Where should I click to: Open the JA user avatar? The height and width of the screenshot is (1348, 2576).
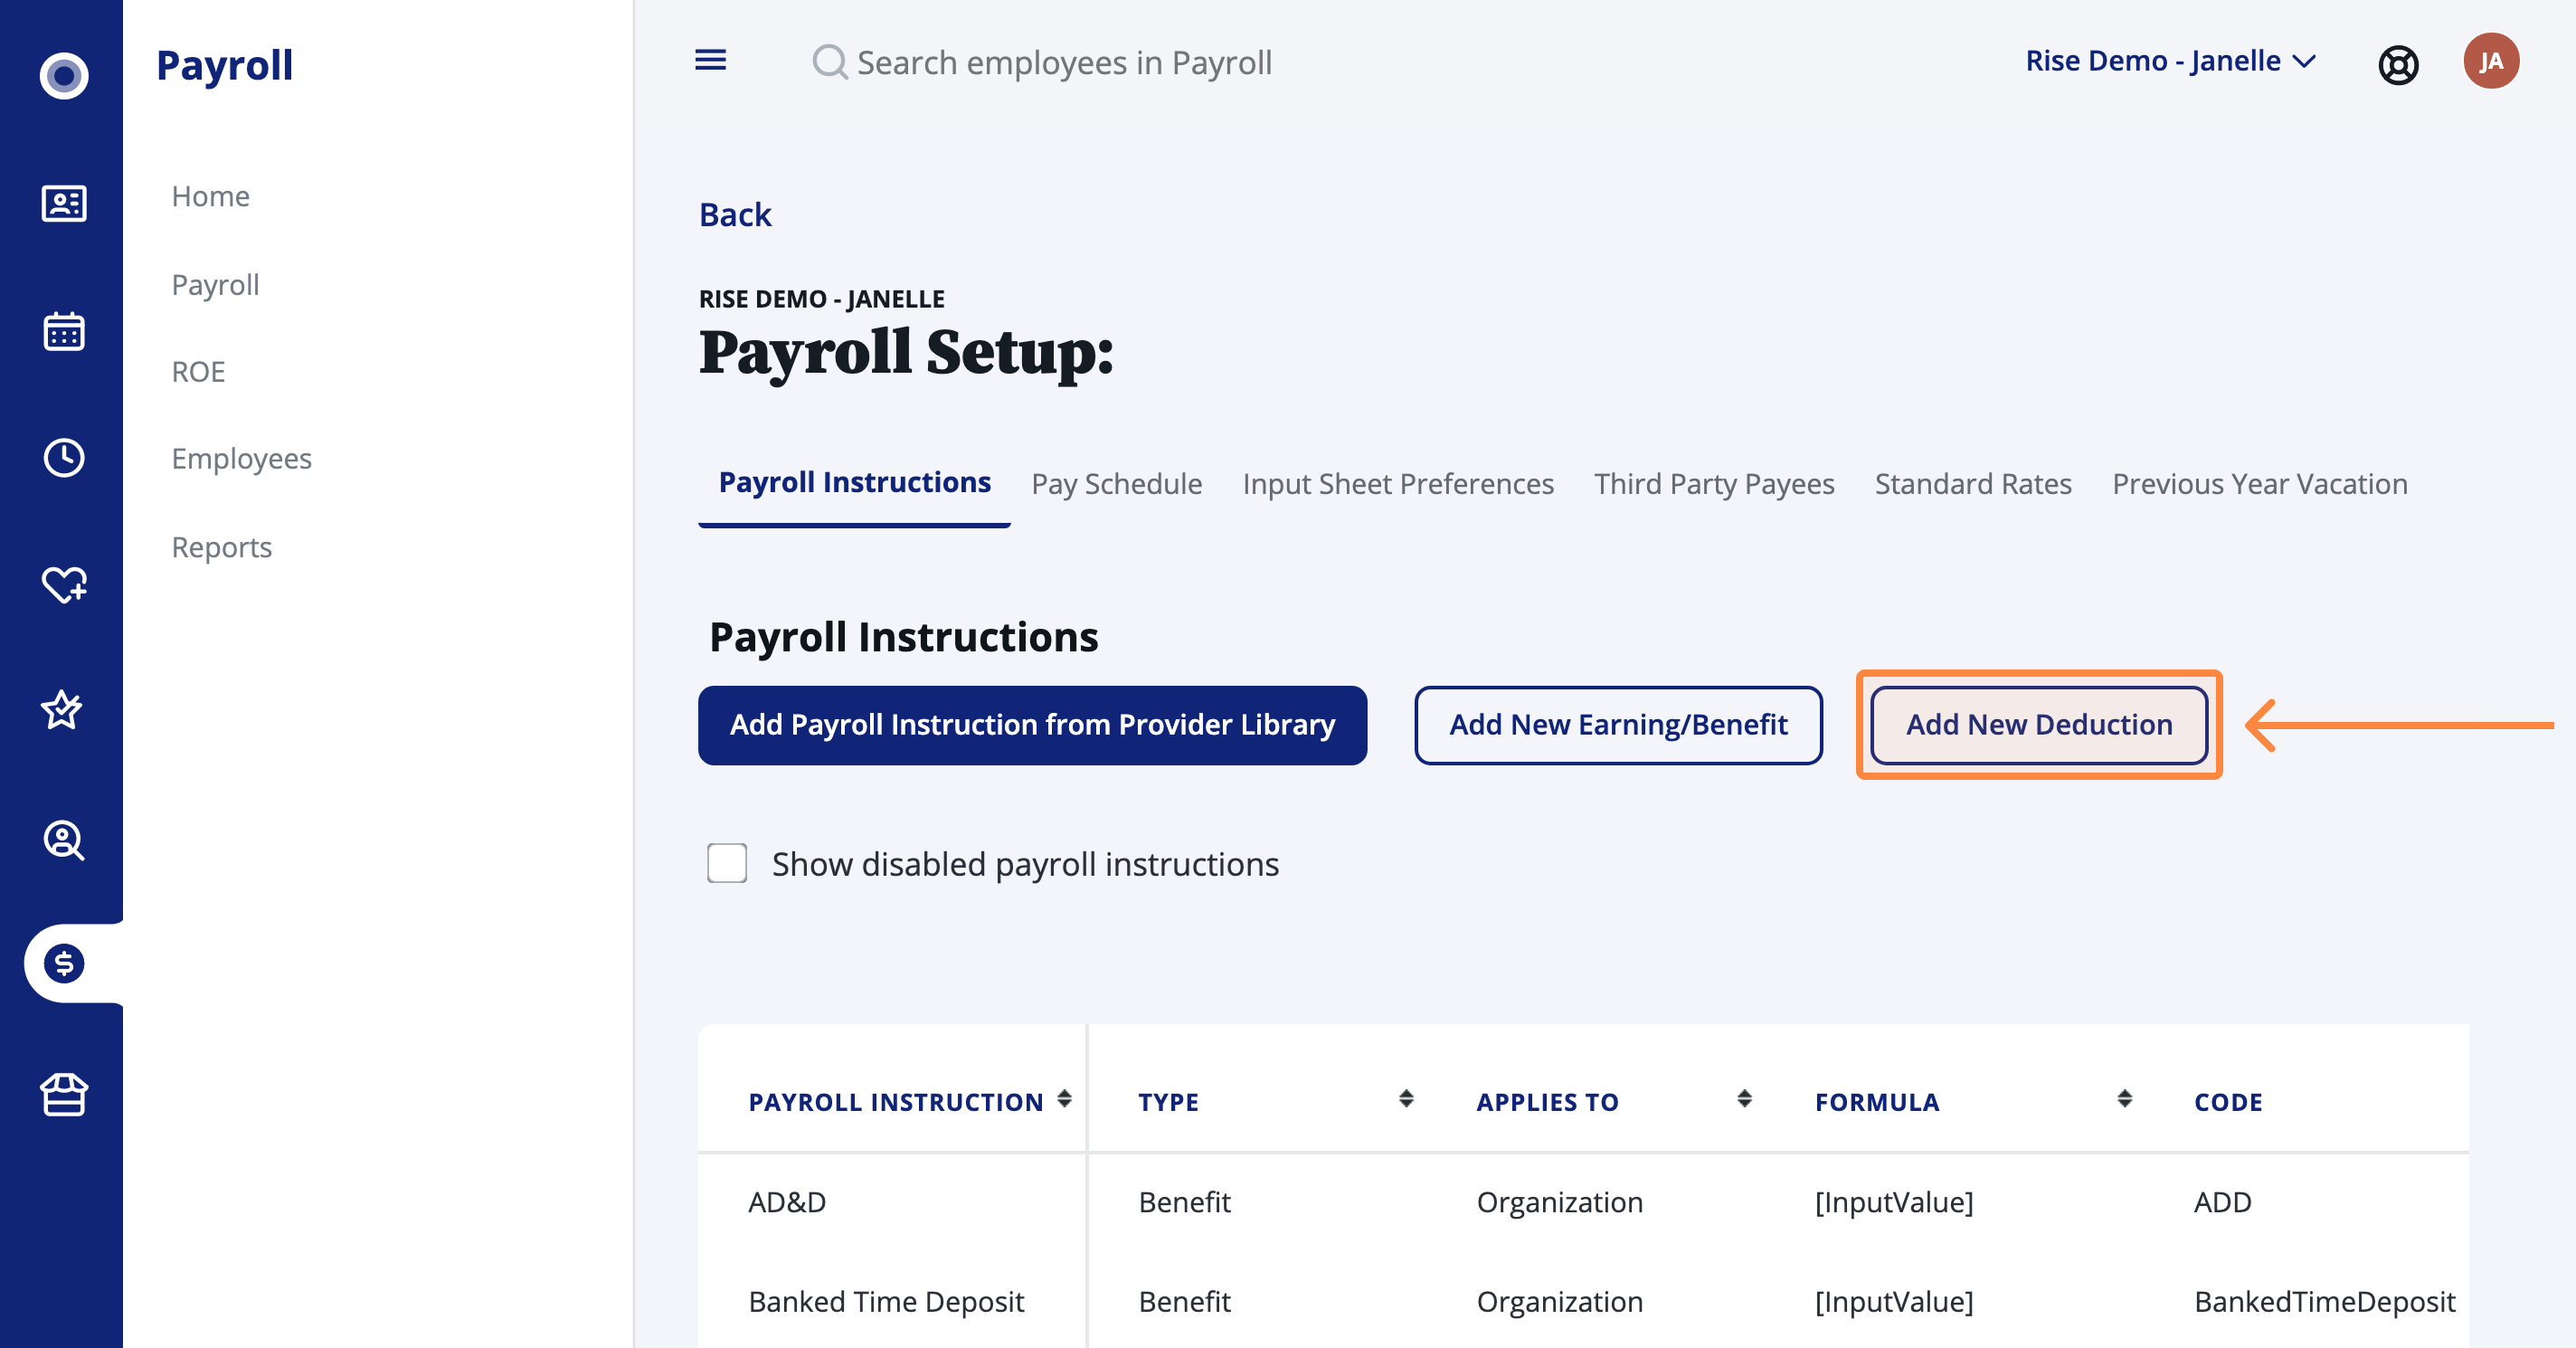(2490, 61)
